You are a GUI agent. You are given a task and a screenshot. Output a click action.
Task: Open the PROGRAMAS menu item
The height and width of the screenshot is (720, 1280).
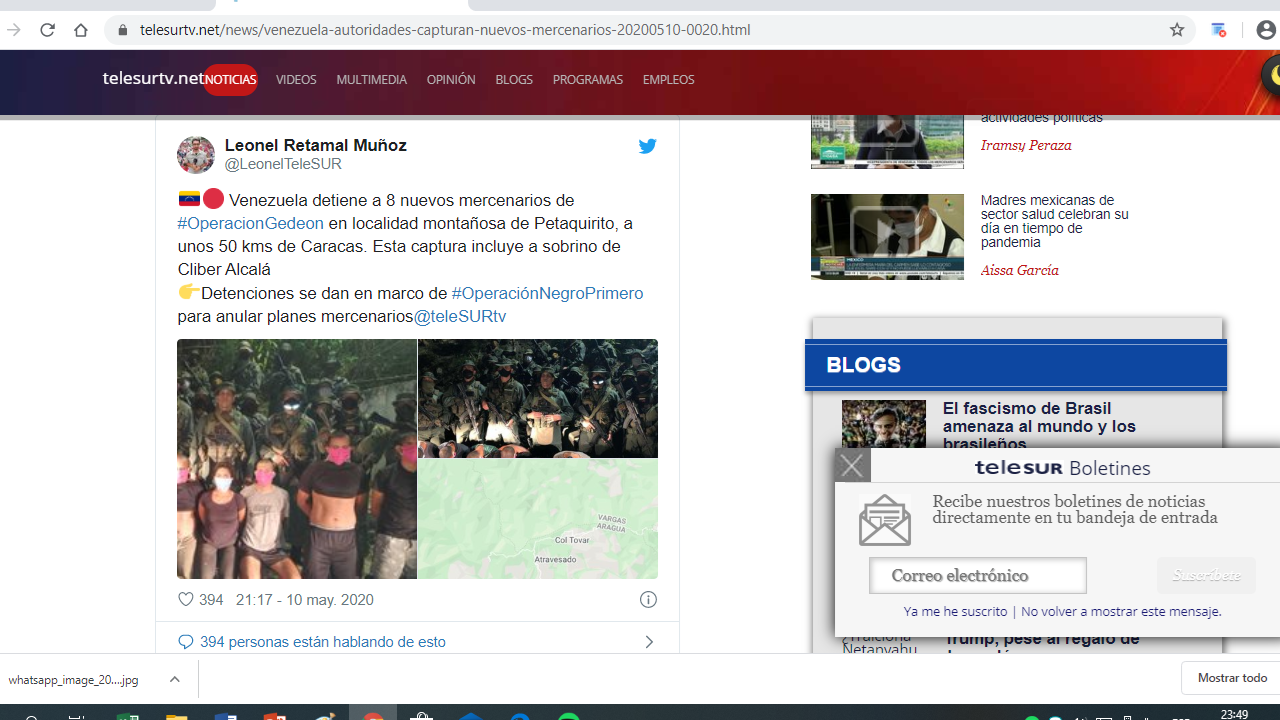pos(588,80)
